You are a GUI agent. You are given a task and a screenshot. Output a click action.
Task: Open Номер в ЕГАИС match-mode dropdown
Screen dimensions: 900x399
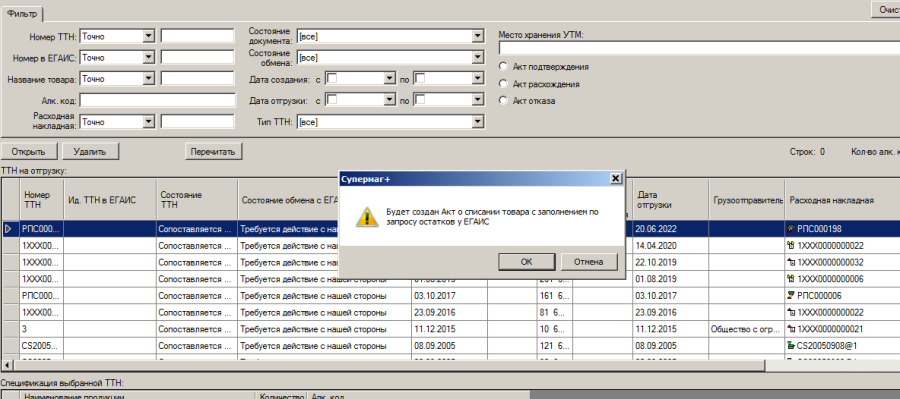(x=149, y=57)
